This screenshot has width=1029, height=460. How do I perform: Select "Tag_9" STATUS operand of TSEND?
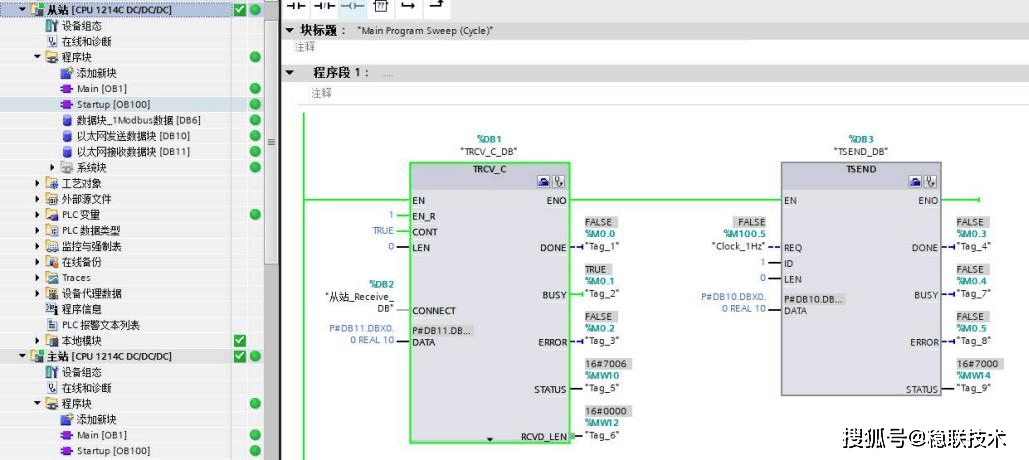point(974,388)
